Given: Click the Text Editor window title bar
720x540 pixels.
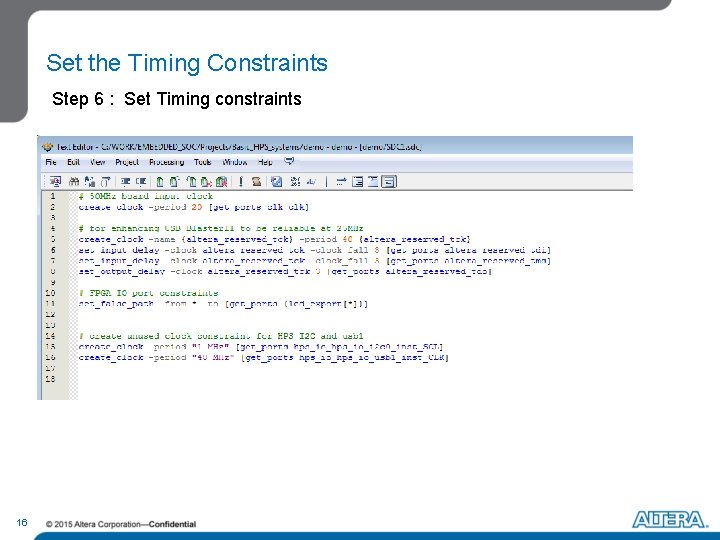Looking at the screenshot, I should (335, 147).
